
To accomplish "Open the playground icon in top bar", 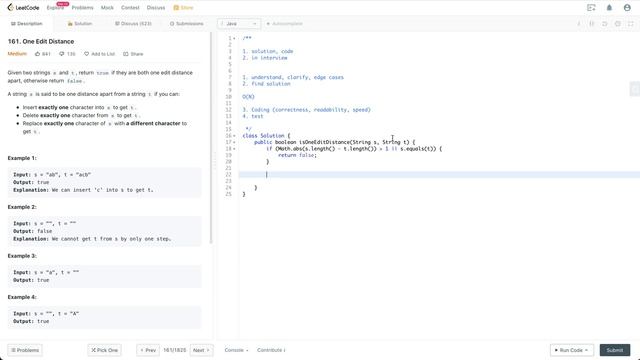I will coord(591,7).
